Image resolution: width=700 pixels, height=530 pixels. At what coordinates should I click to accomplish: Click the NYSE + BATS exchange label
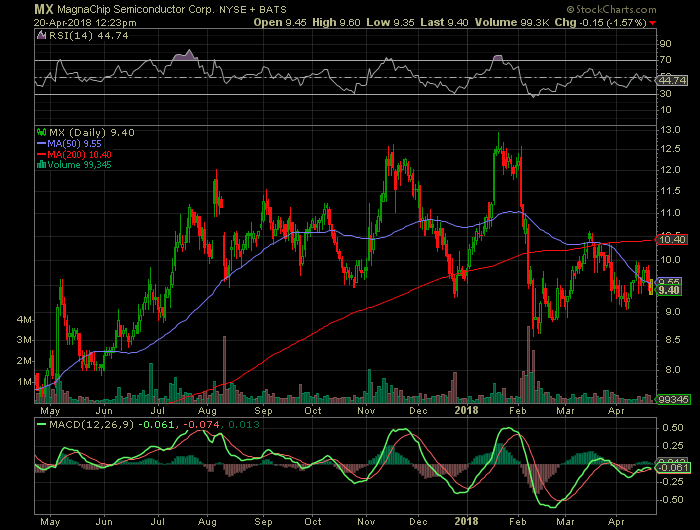pos(253,9)
